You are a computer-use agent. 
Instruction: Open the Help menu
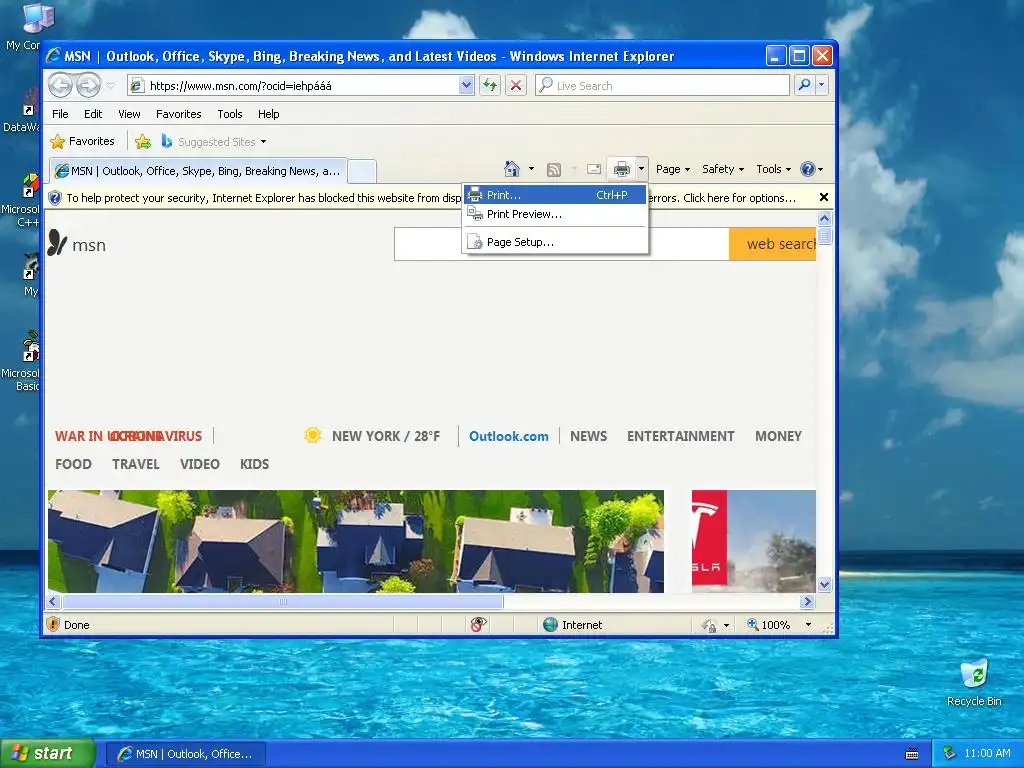pos(268,114)
